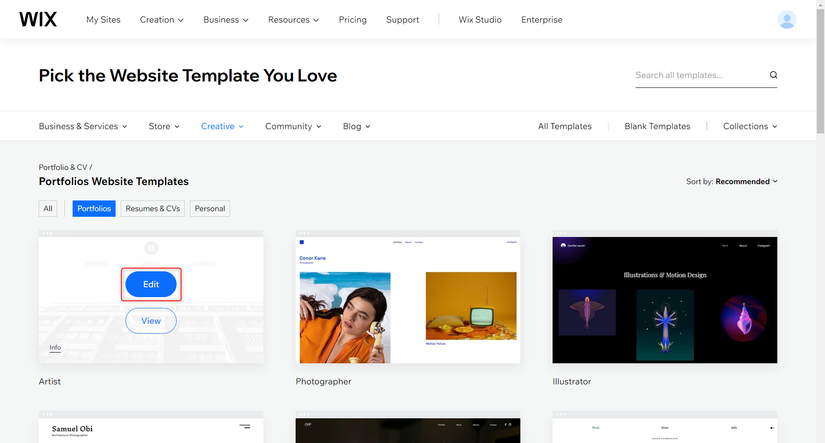Select the All filter chip
Image resolution: width=825 pixels, height=443 pixels.
tap(48, 208)
